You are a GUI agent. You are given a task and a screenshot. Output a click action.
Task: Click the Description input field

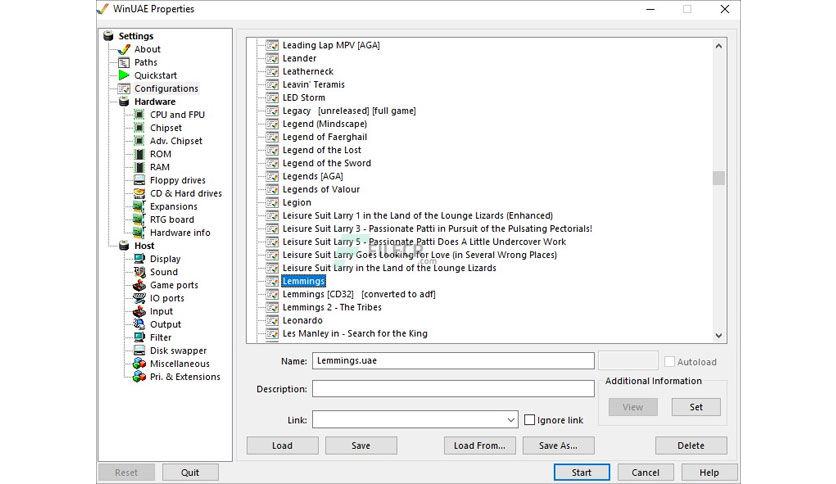tap(453, 389)
